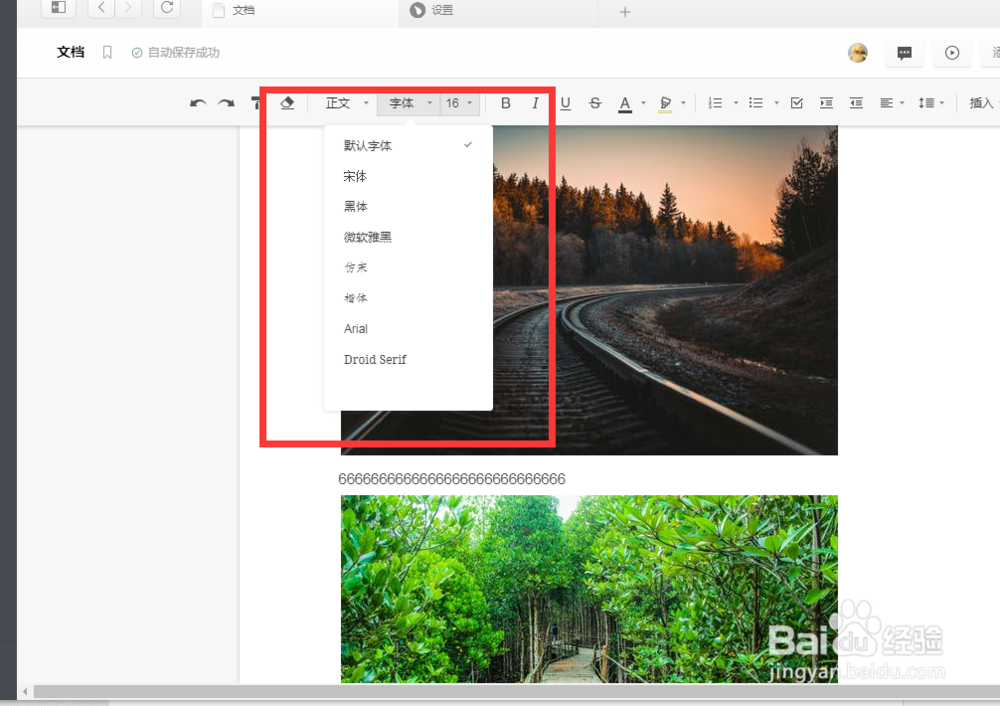Insert a bulleted list
The width and height of the screenshot is (1000, 706).
pyautogui.click(x=756, y=103)
